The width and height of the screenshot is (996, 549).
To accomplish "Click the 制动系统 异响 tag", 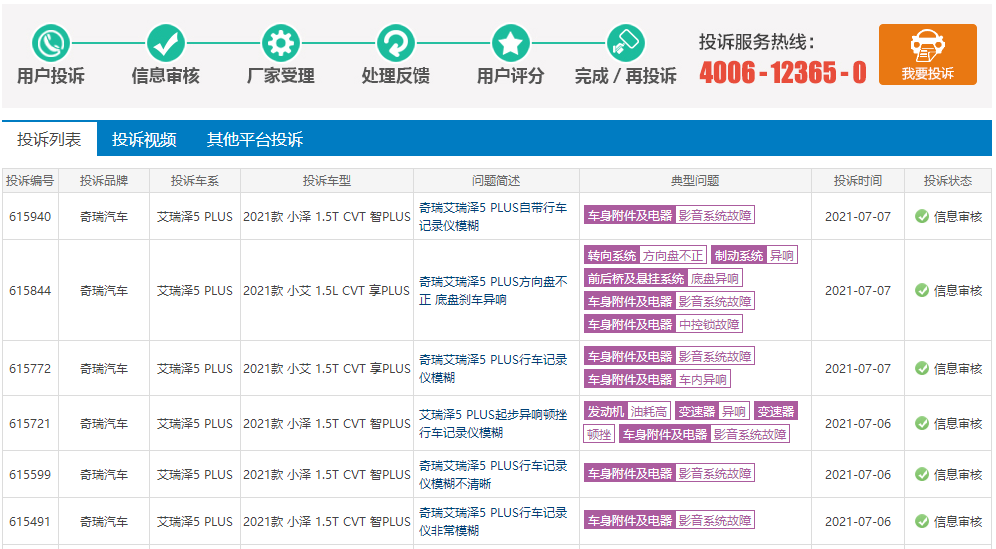I will tap(754, 255).
